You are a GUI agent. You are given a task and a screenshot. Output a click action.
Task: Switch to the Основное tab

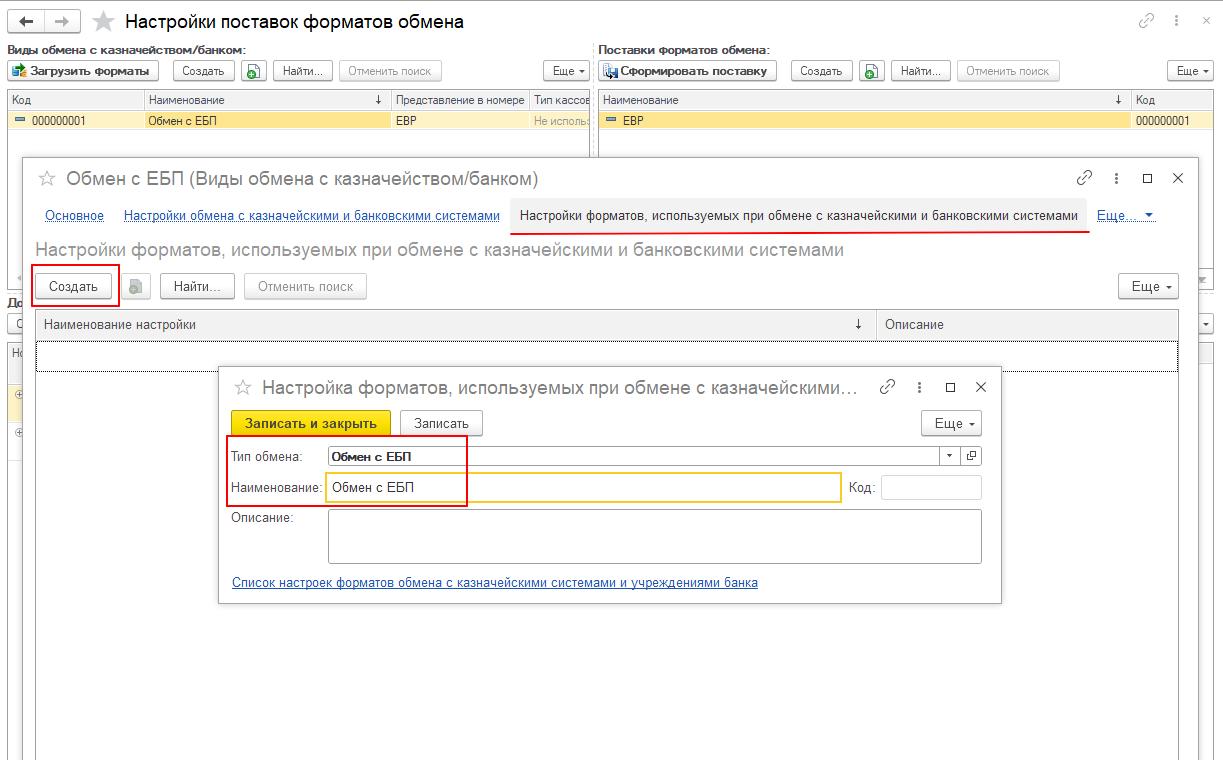[74, 215]
